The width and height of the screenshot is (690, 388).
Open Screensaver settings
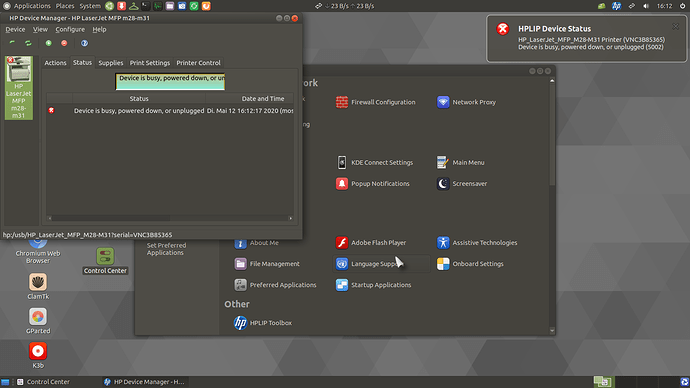[x=462, y=183]
